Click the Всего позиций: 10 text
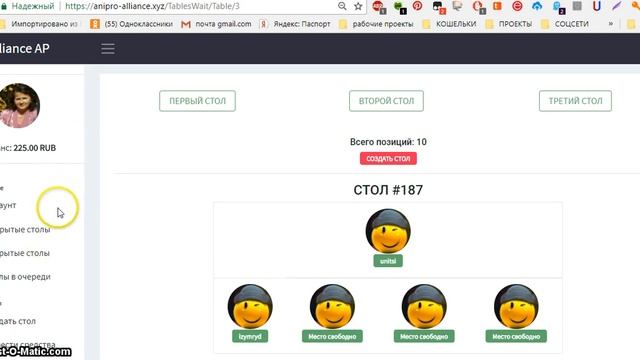Screen dimensions: 640x360 (x=388, y=142)
